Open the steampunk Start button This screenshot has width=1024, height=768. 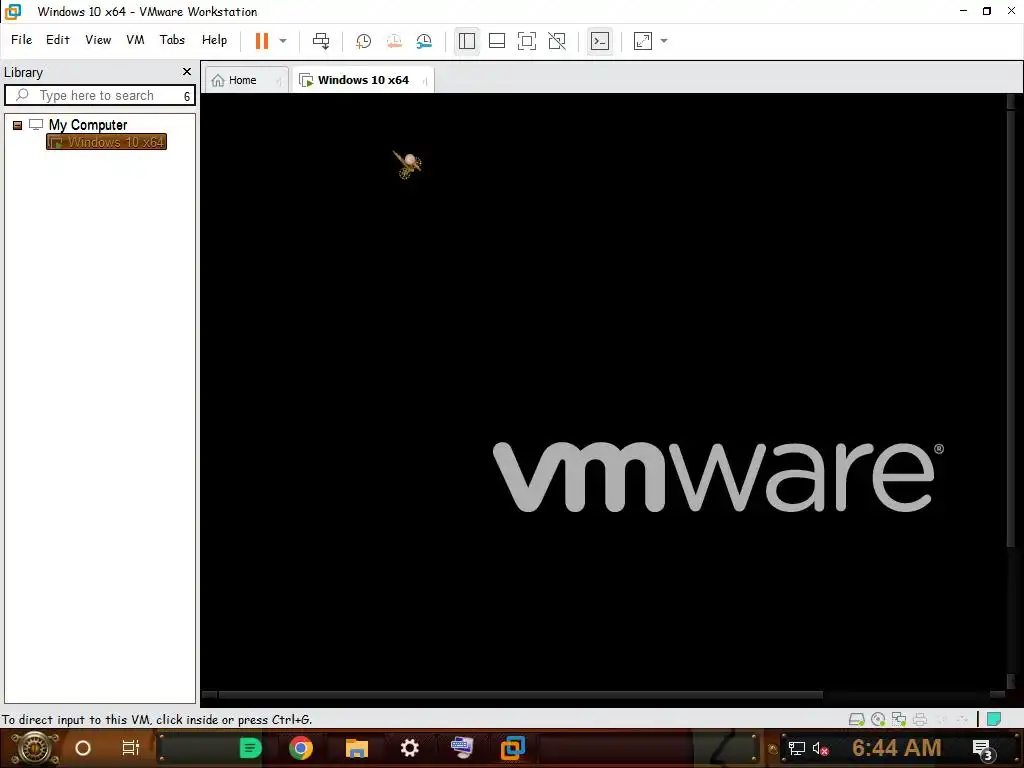pos(33,748)
